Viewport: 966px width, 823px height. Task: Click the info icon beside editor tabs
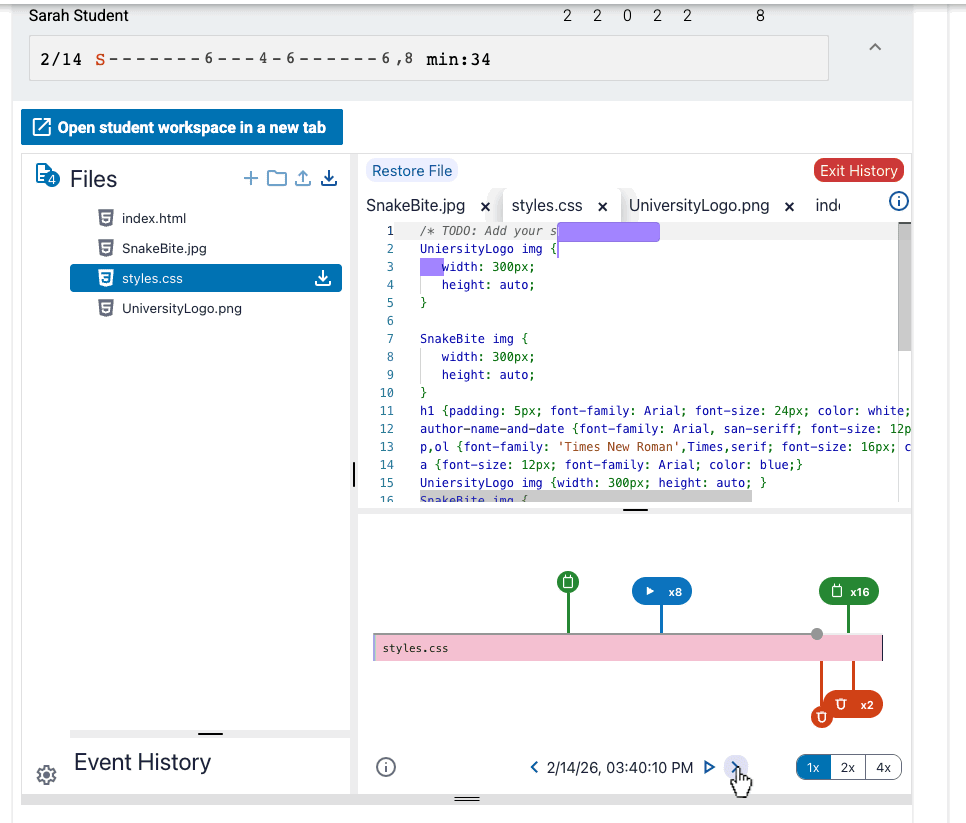[898, 201]
